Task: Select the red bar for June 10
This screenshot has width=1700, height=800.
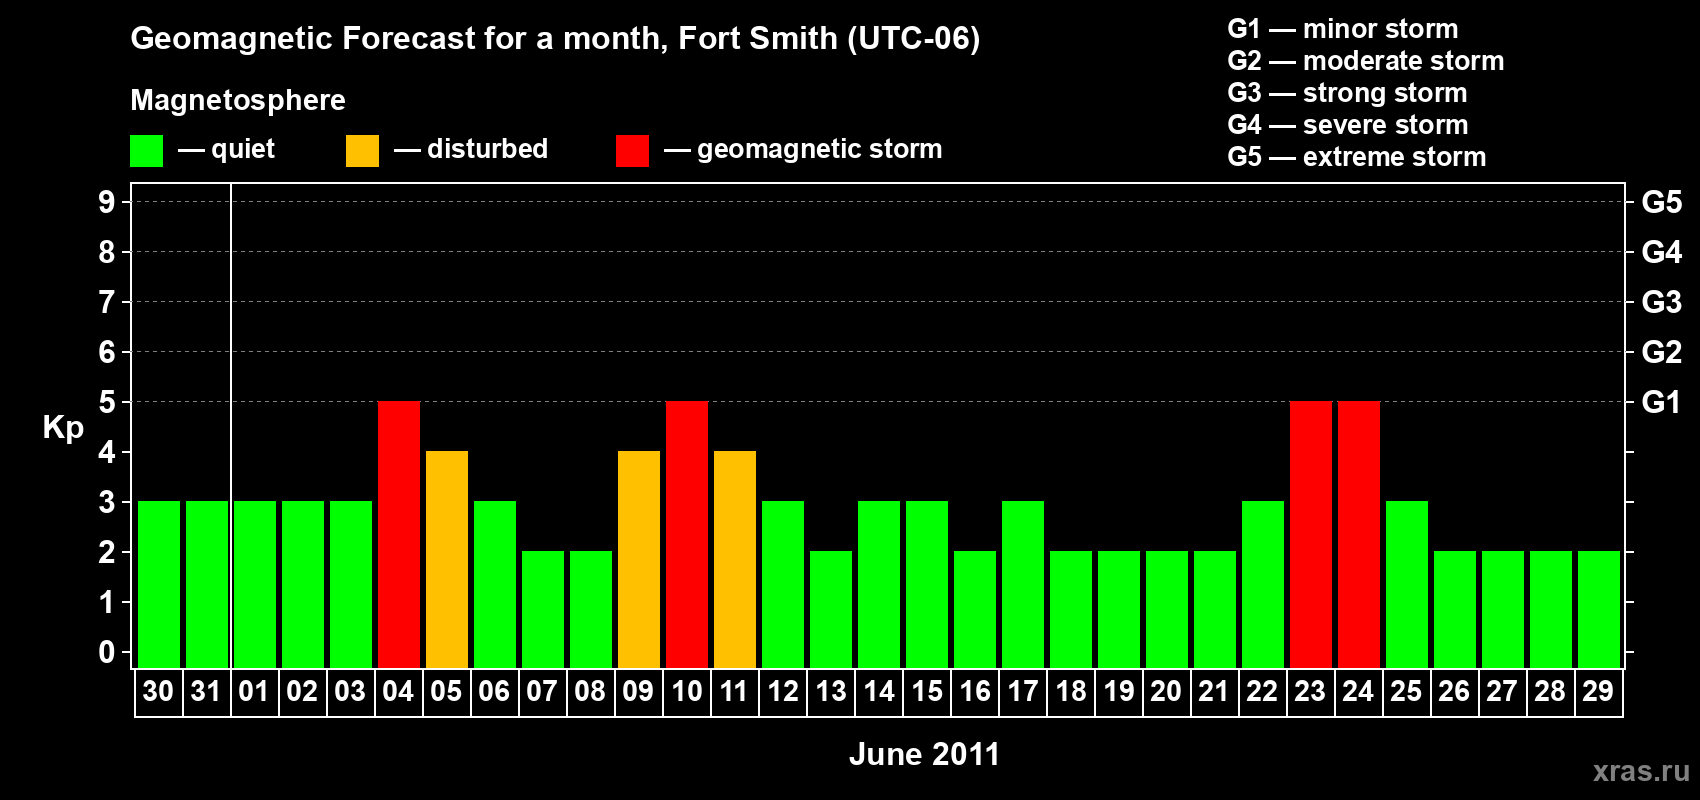Action: [687, 535]
